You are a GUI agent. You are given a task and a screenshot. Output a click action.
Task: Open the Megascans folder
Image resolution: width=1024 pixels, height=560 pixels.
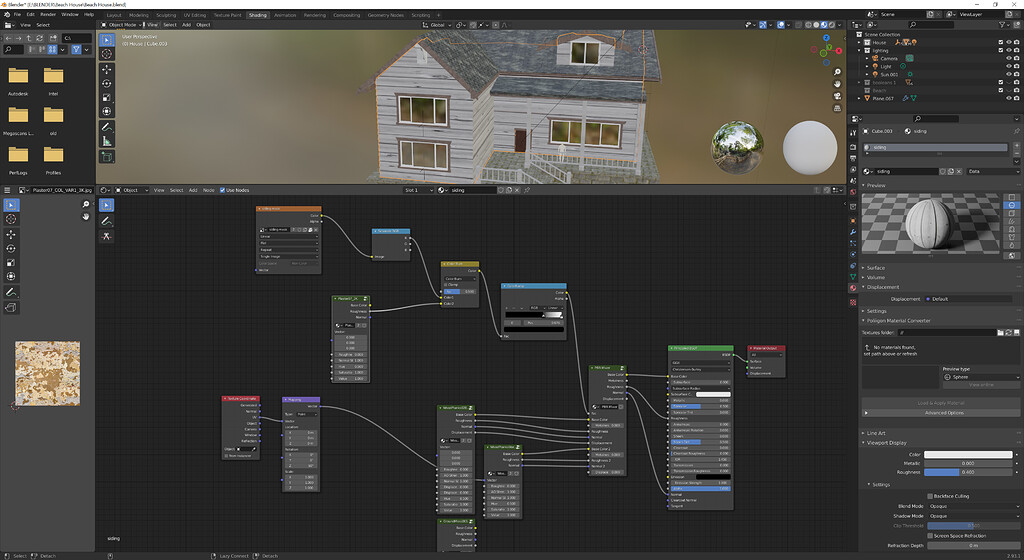pos(18,120)
